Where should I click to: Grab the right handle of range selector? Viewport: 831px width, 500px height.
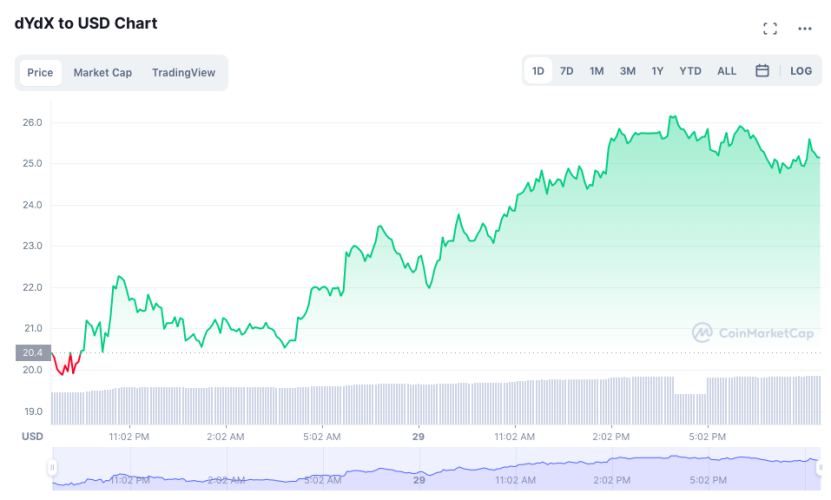click(x=820, y=468)
